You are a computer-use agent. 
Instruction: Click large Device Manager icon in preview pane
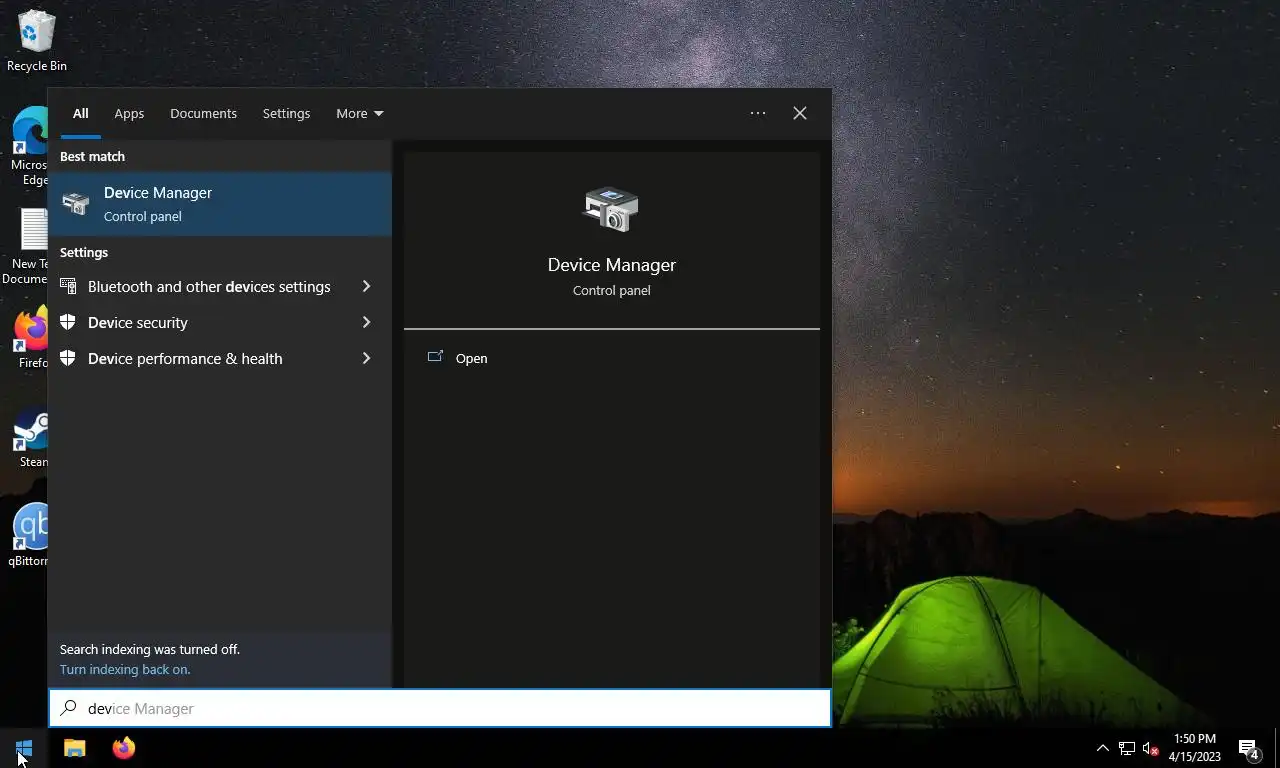[x=611, y=209]
